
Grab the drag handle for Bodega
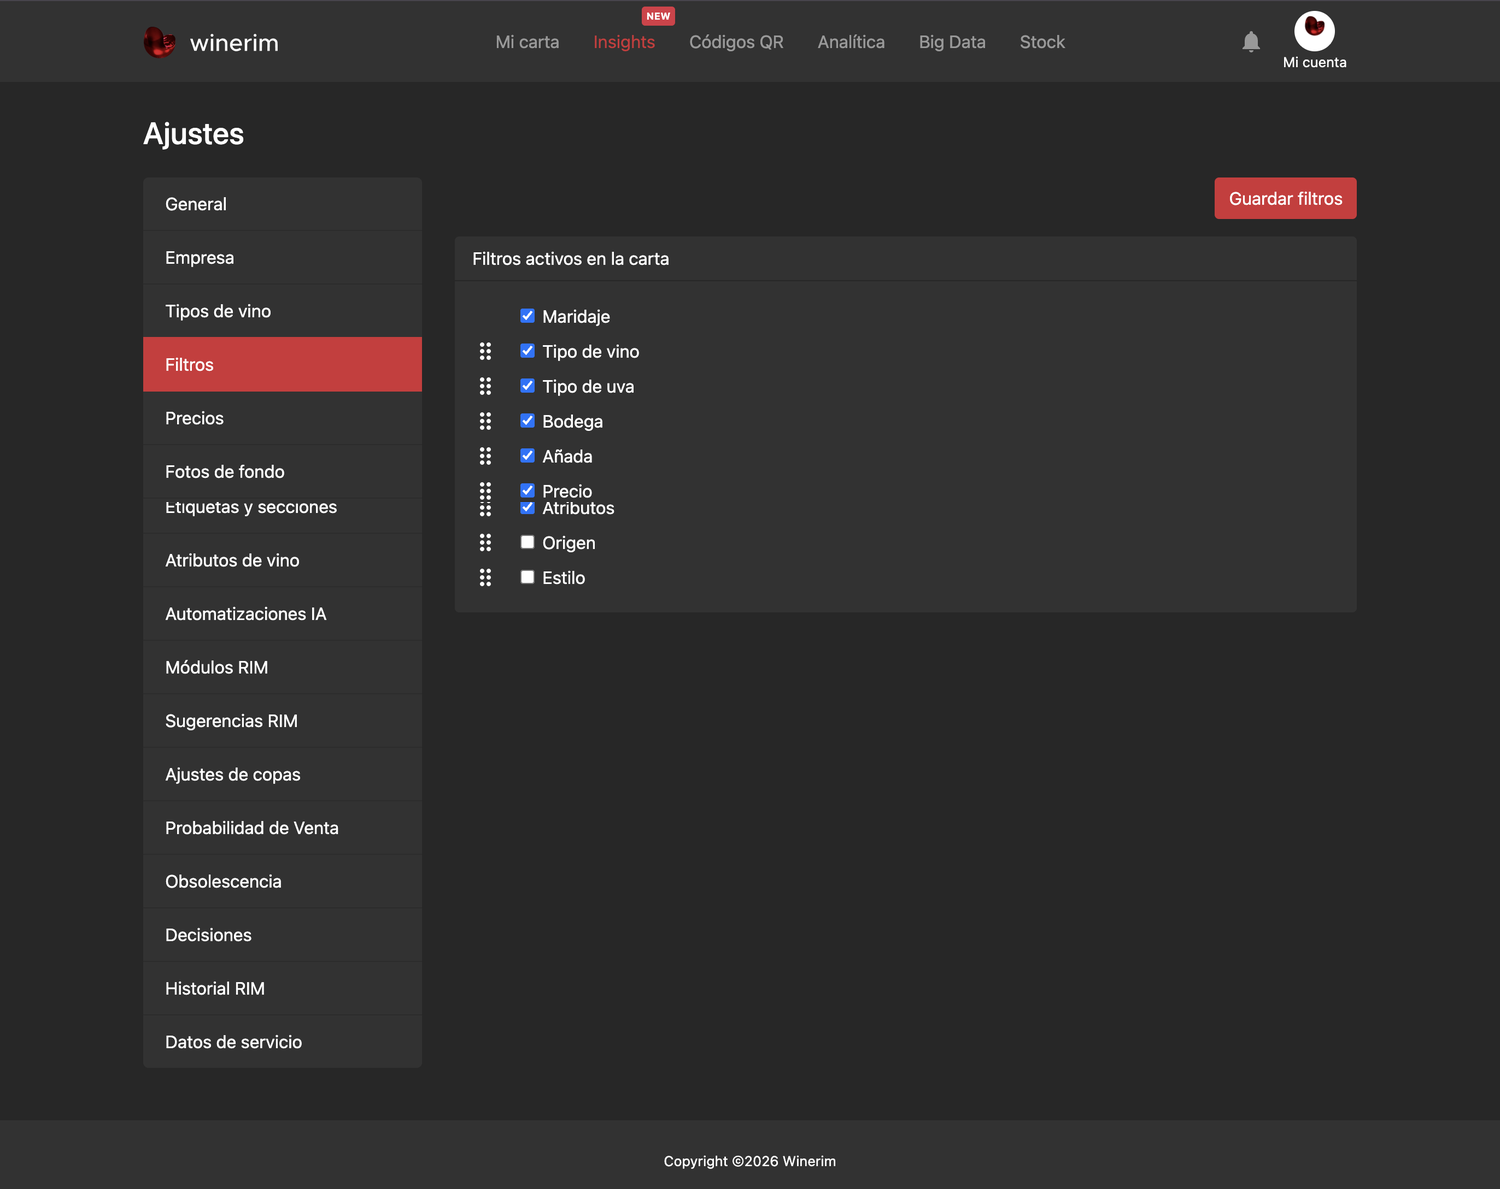[485, 421]
